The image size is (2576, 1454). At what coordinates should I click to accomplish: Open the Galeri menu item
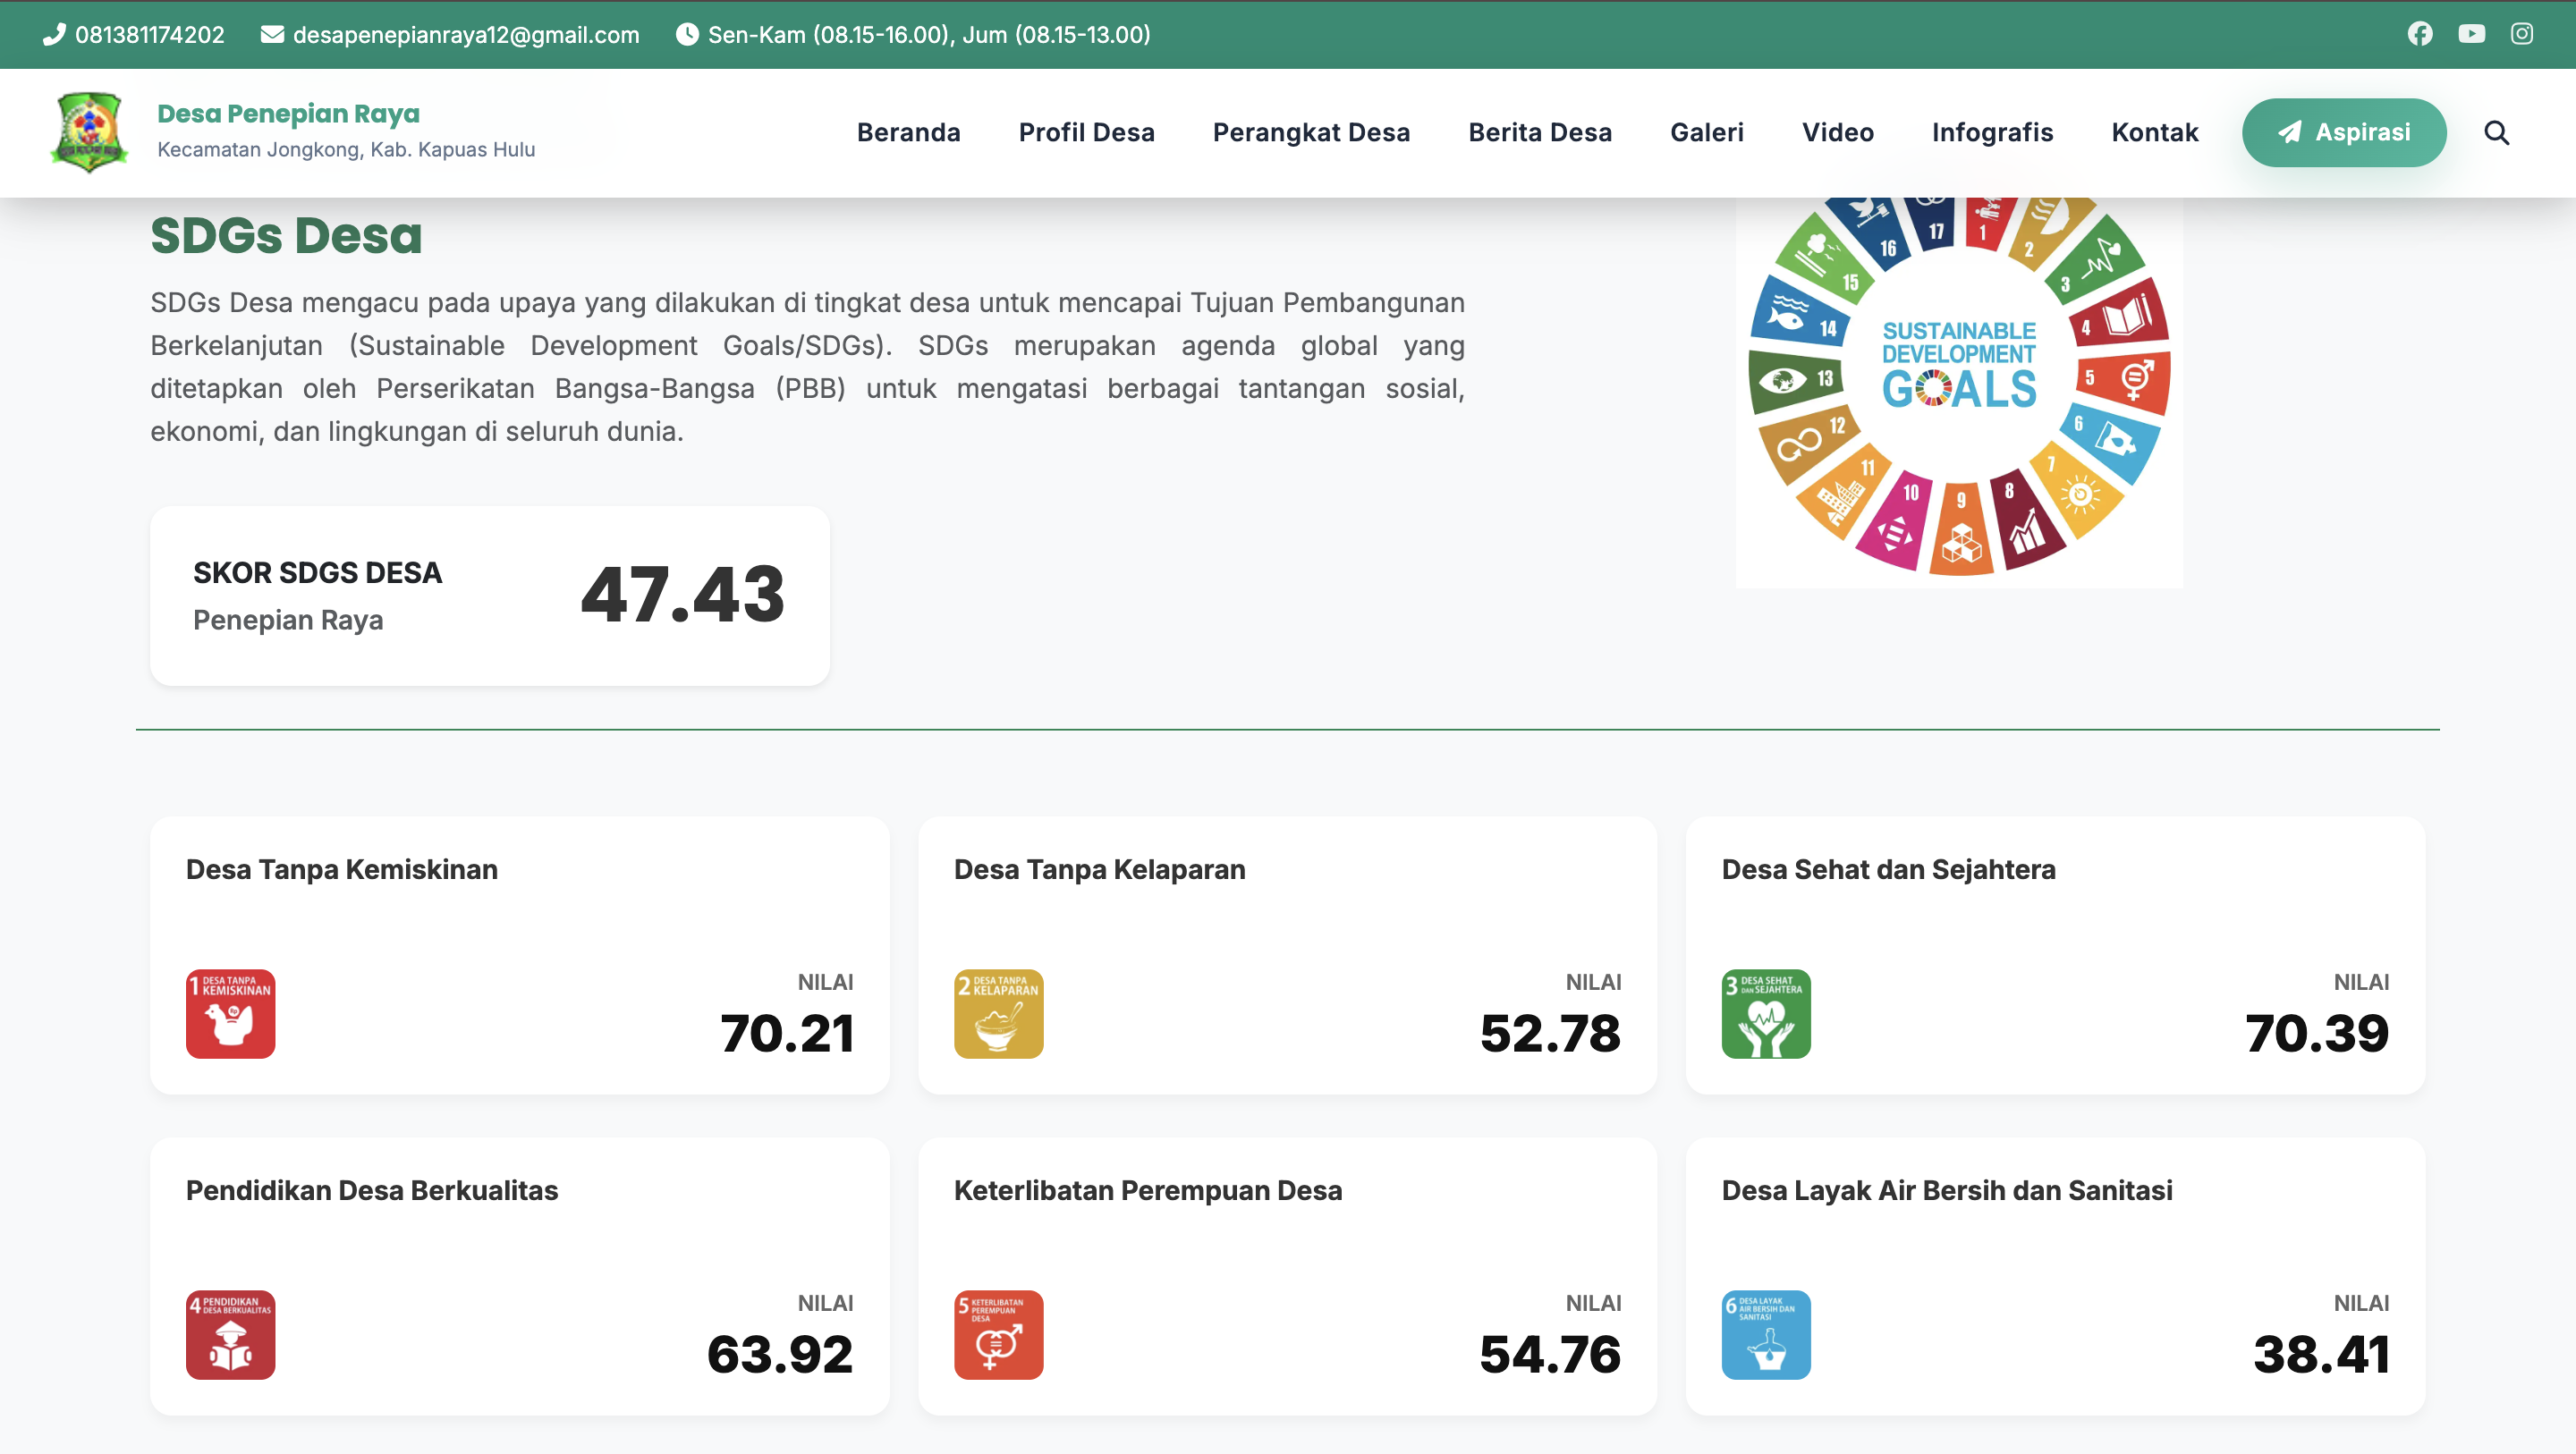(x=1706, y=132)
